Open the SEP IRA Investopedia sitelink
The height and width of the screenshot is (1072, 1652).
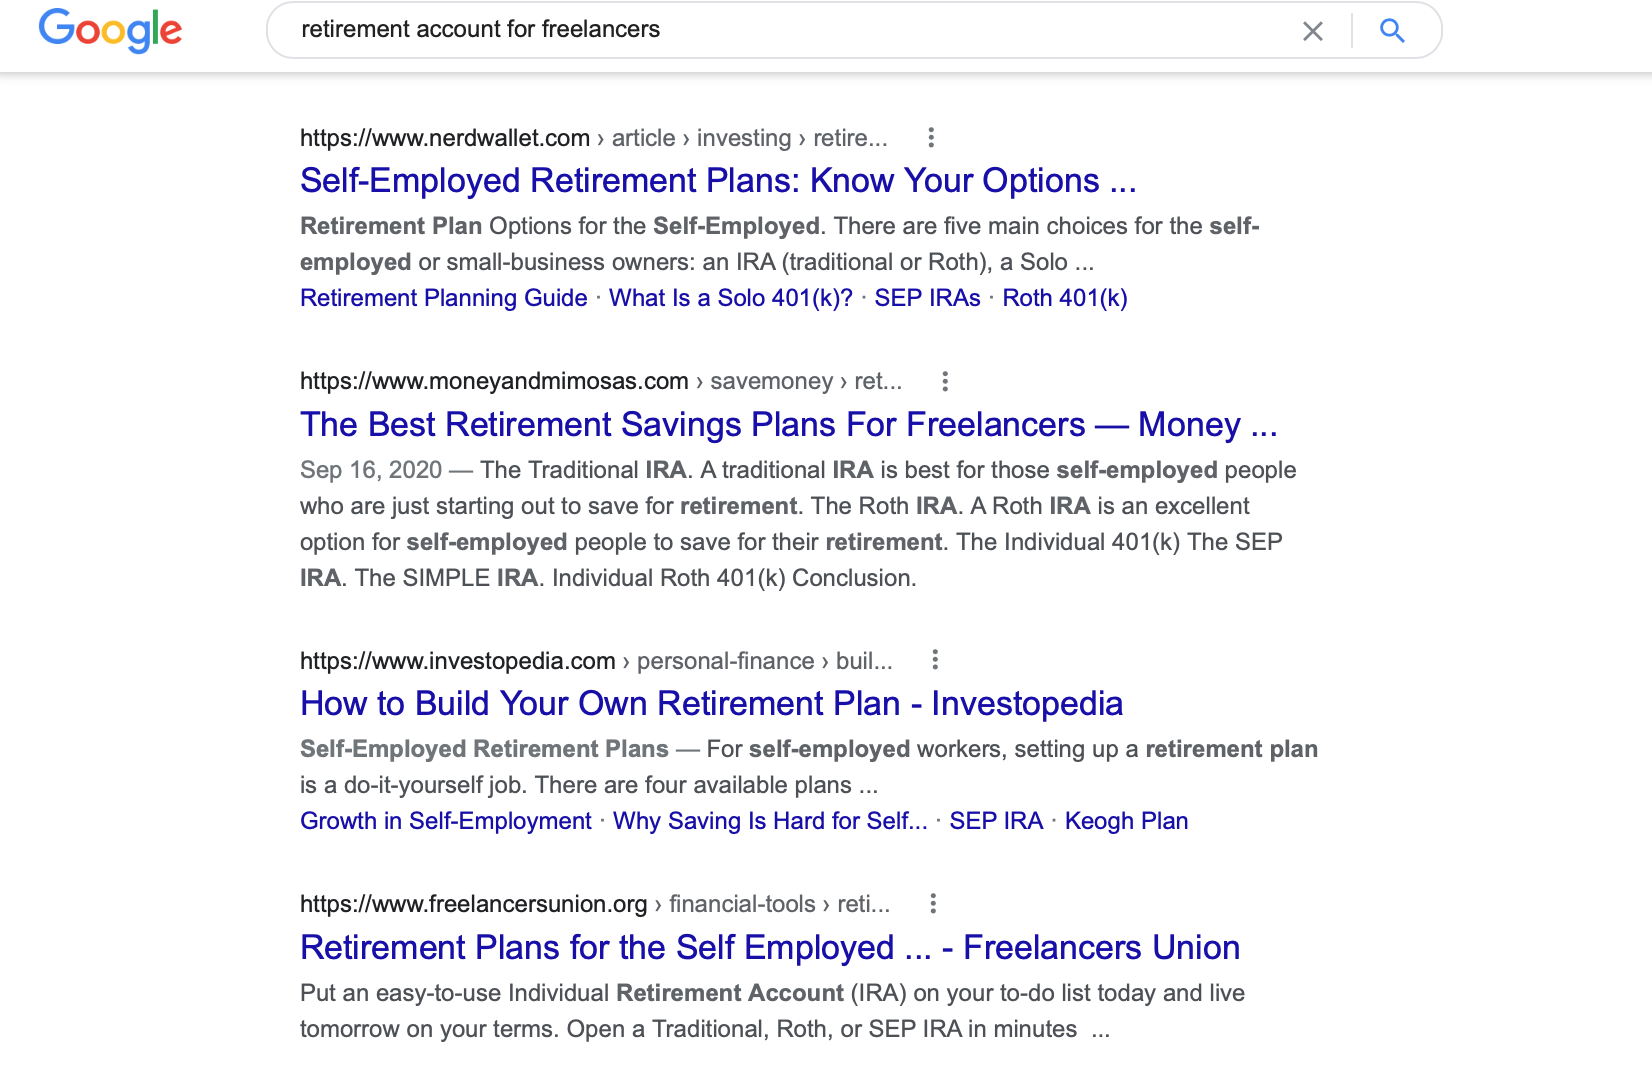pos(995,821)
